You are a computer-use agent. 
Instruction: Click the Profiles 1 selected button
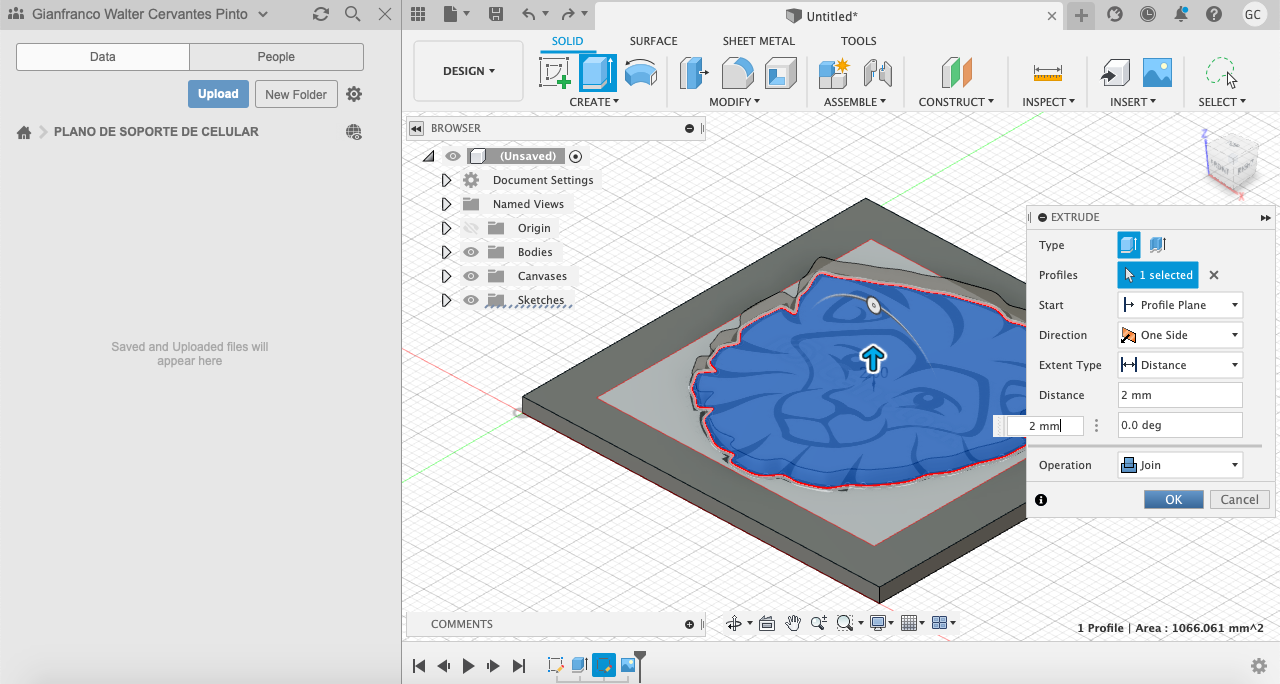click(1158, 275)
